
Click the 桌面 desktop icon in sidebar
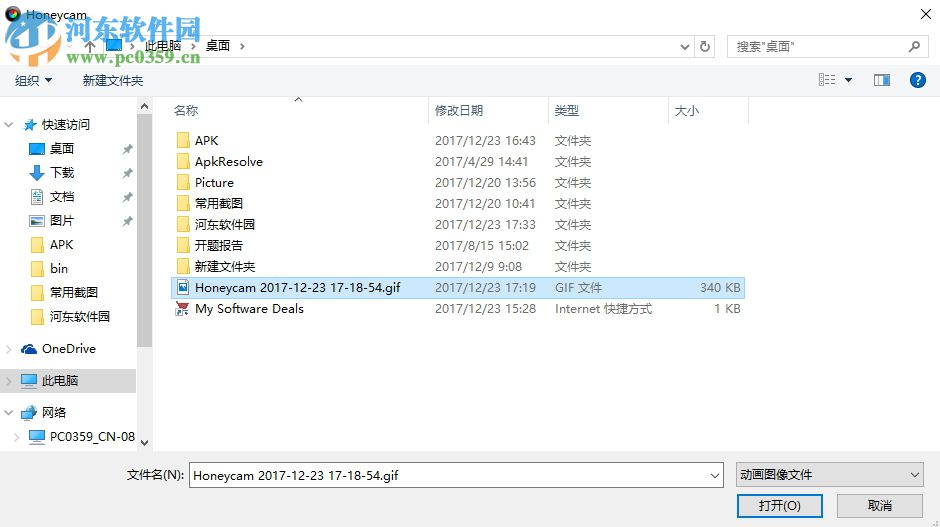pos(37,149)
